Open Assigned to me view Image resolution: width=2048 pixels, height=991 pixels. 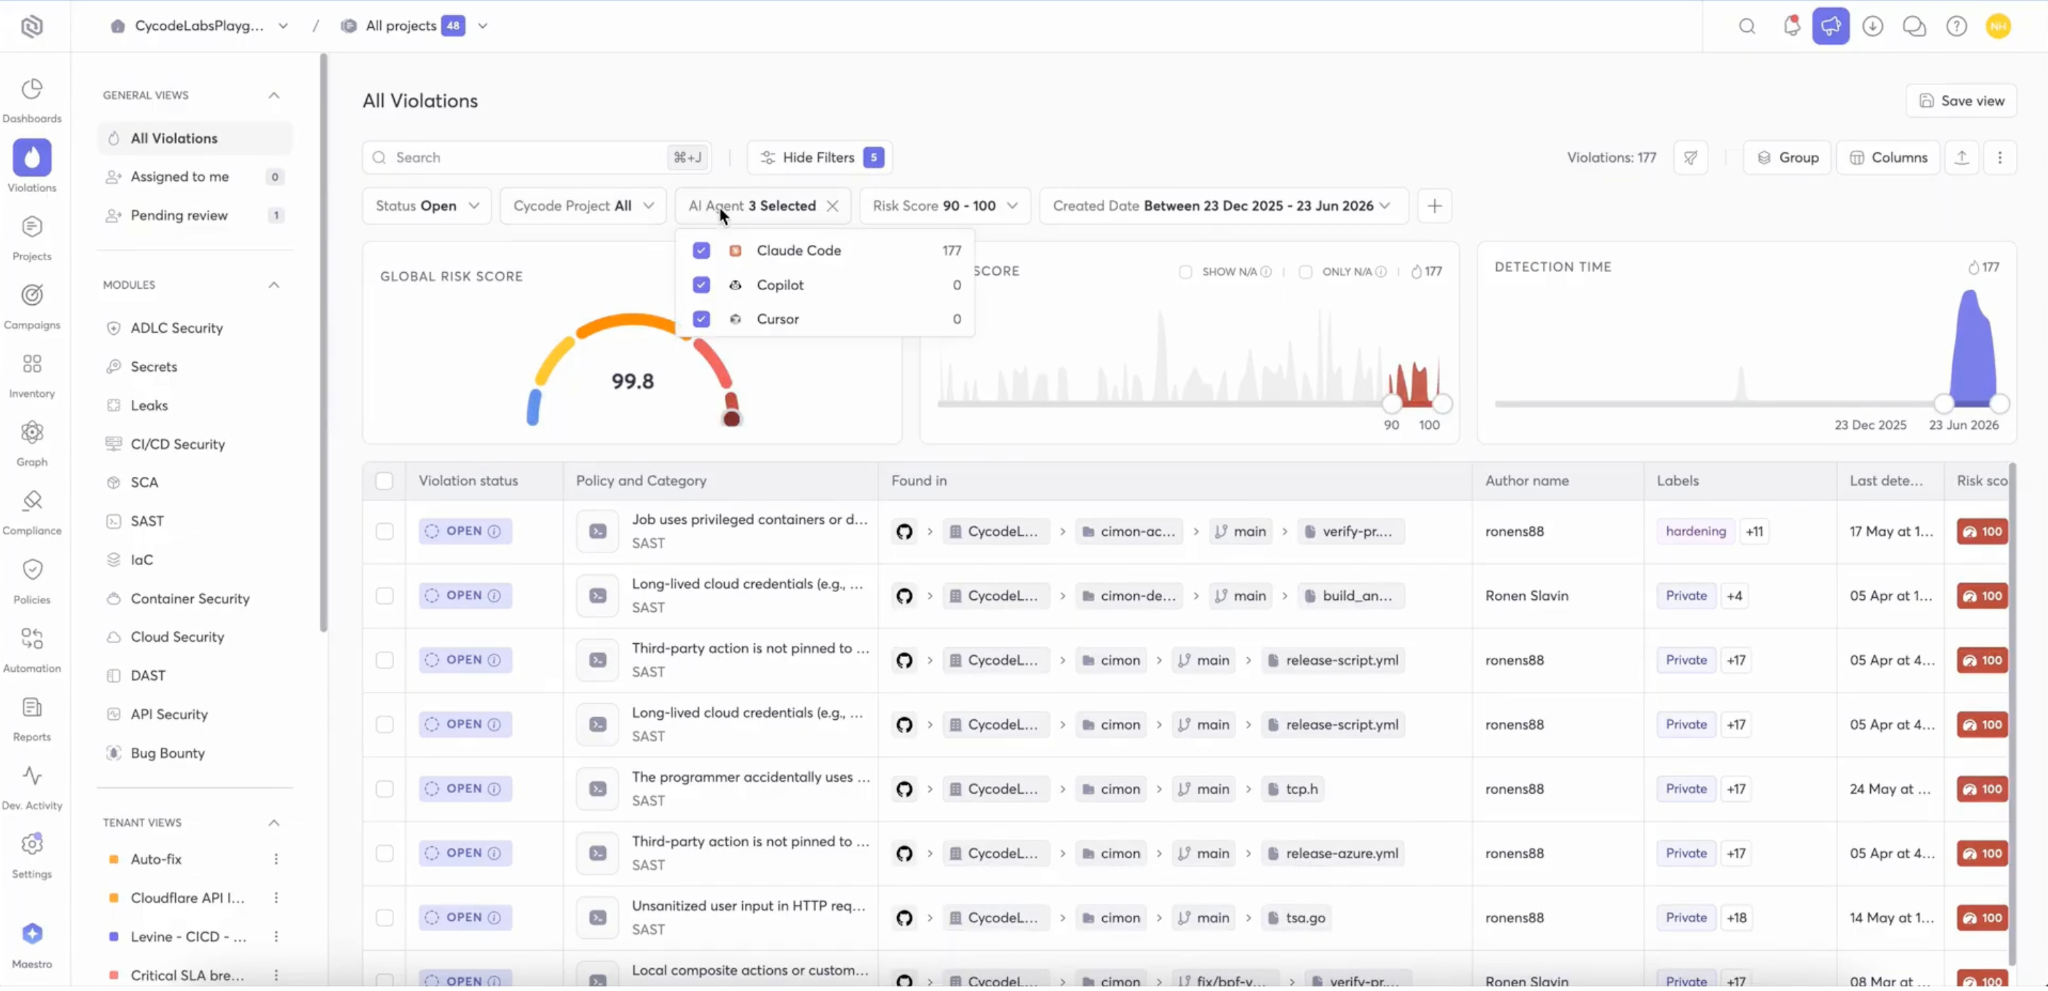pyautogui.click(x=195, y=177)
